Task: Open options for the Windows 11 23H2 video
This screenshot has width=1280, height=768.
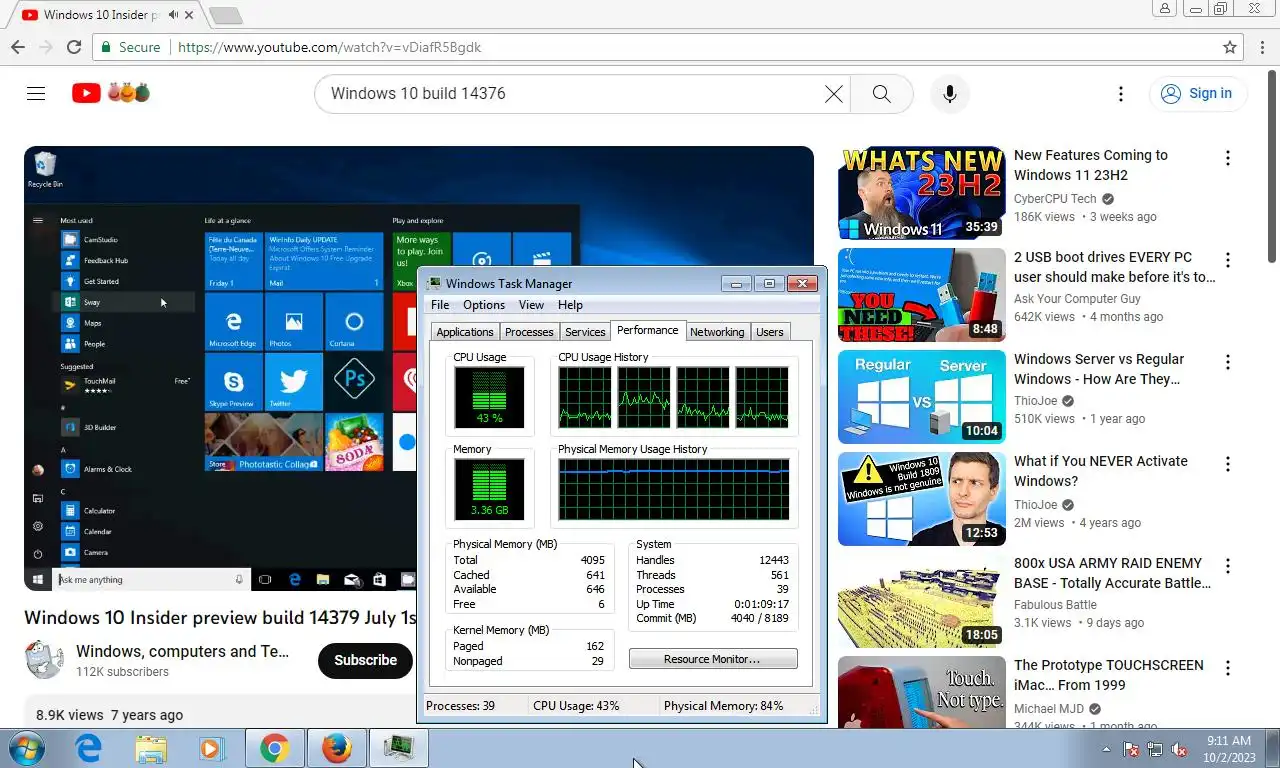Action: 1227,158
